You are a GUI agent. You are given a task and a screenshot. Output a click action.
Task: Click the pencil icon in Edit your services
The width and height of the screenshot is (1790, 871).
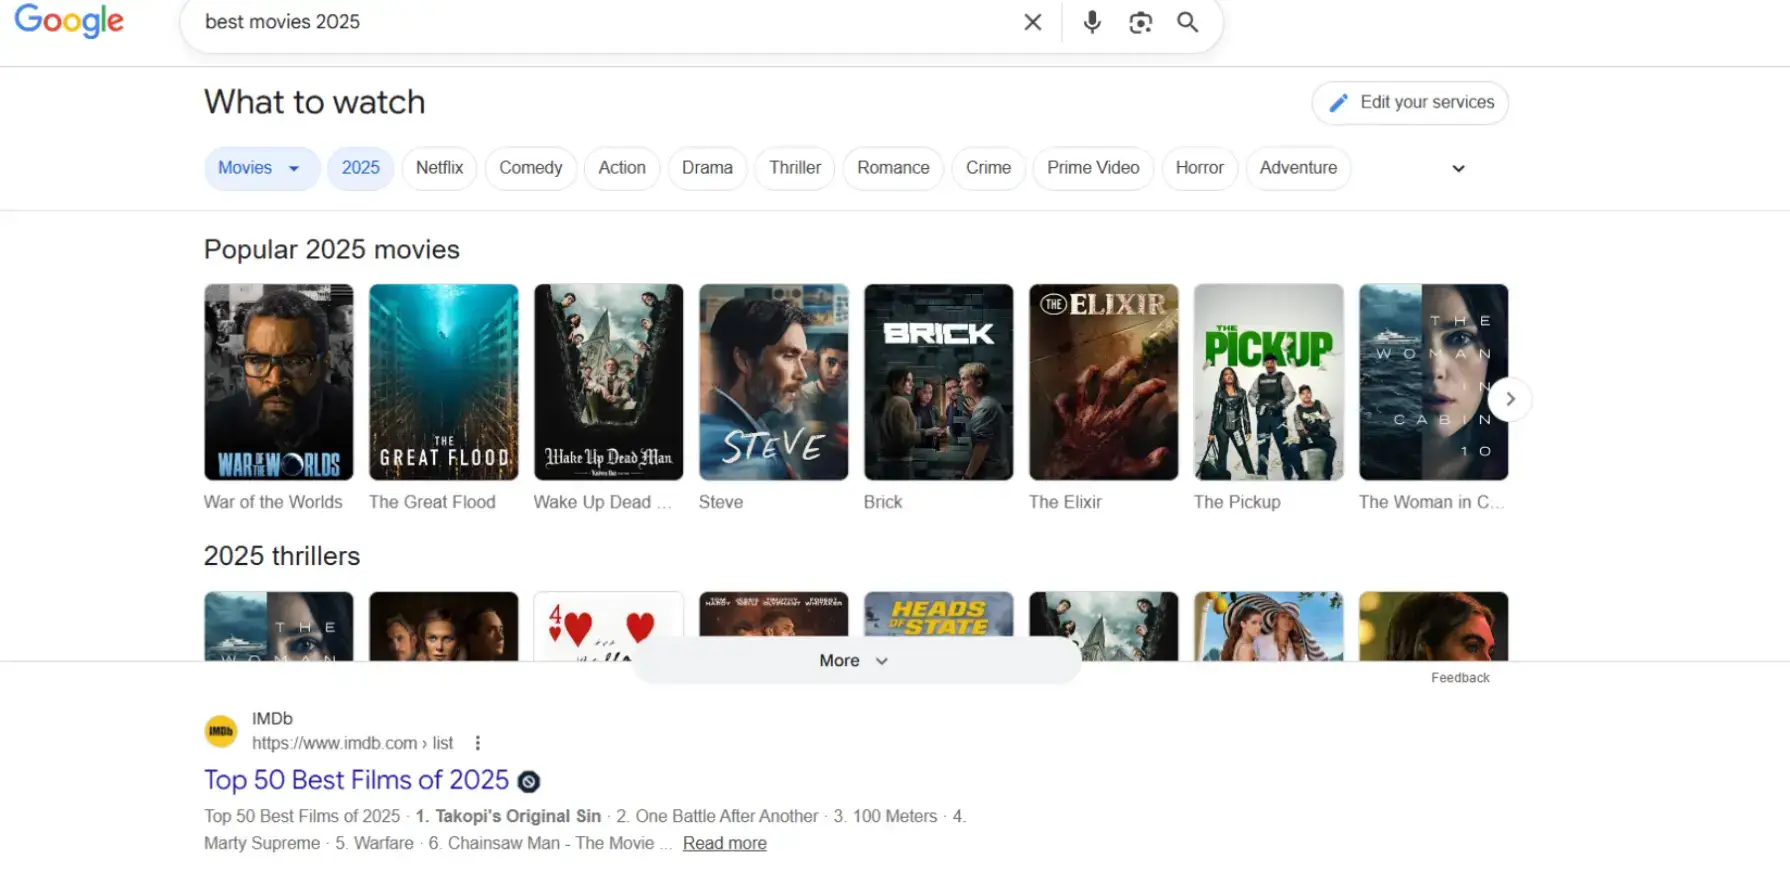pyautogui.click(x=1338, y=103)
